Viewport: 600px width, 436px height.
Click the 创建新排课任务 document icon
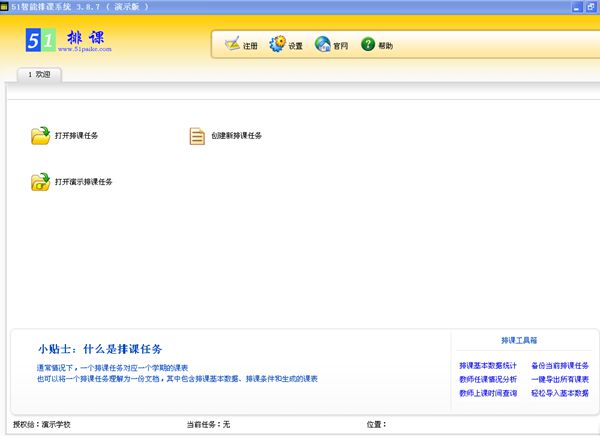coord(197,135)
